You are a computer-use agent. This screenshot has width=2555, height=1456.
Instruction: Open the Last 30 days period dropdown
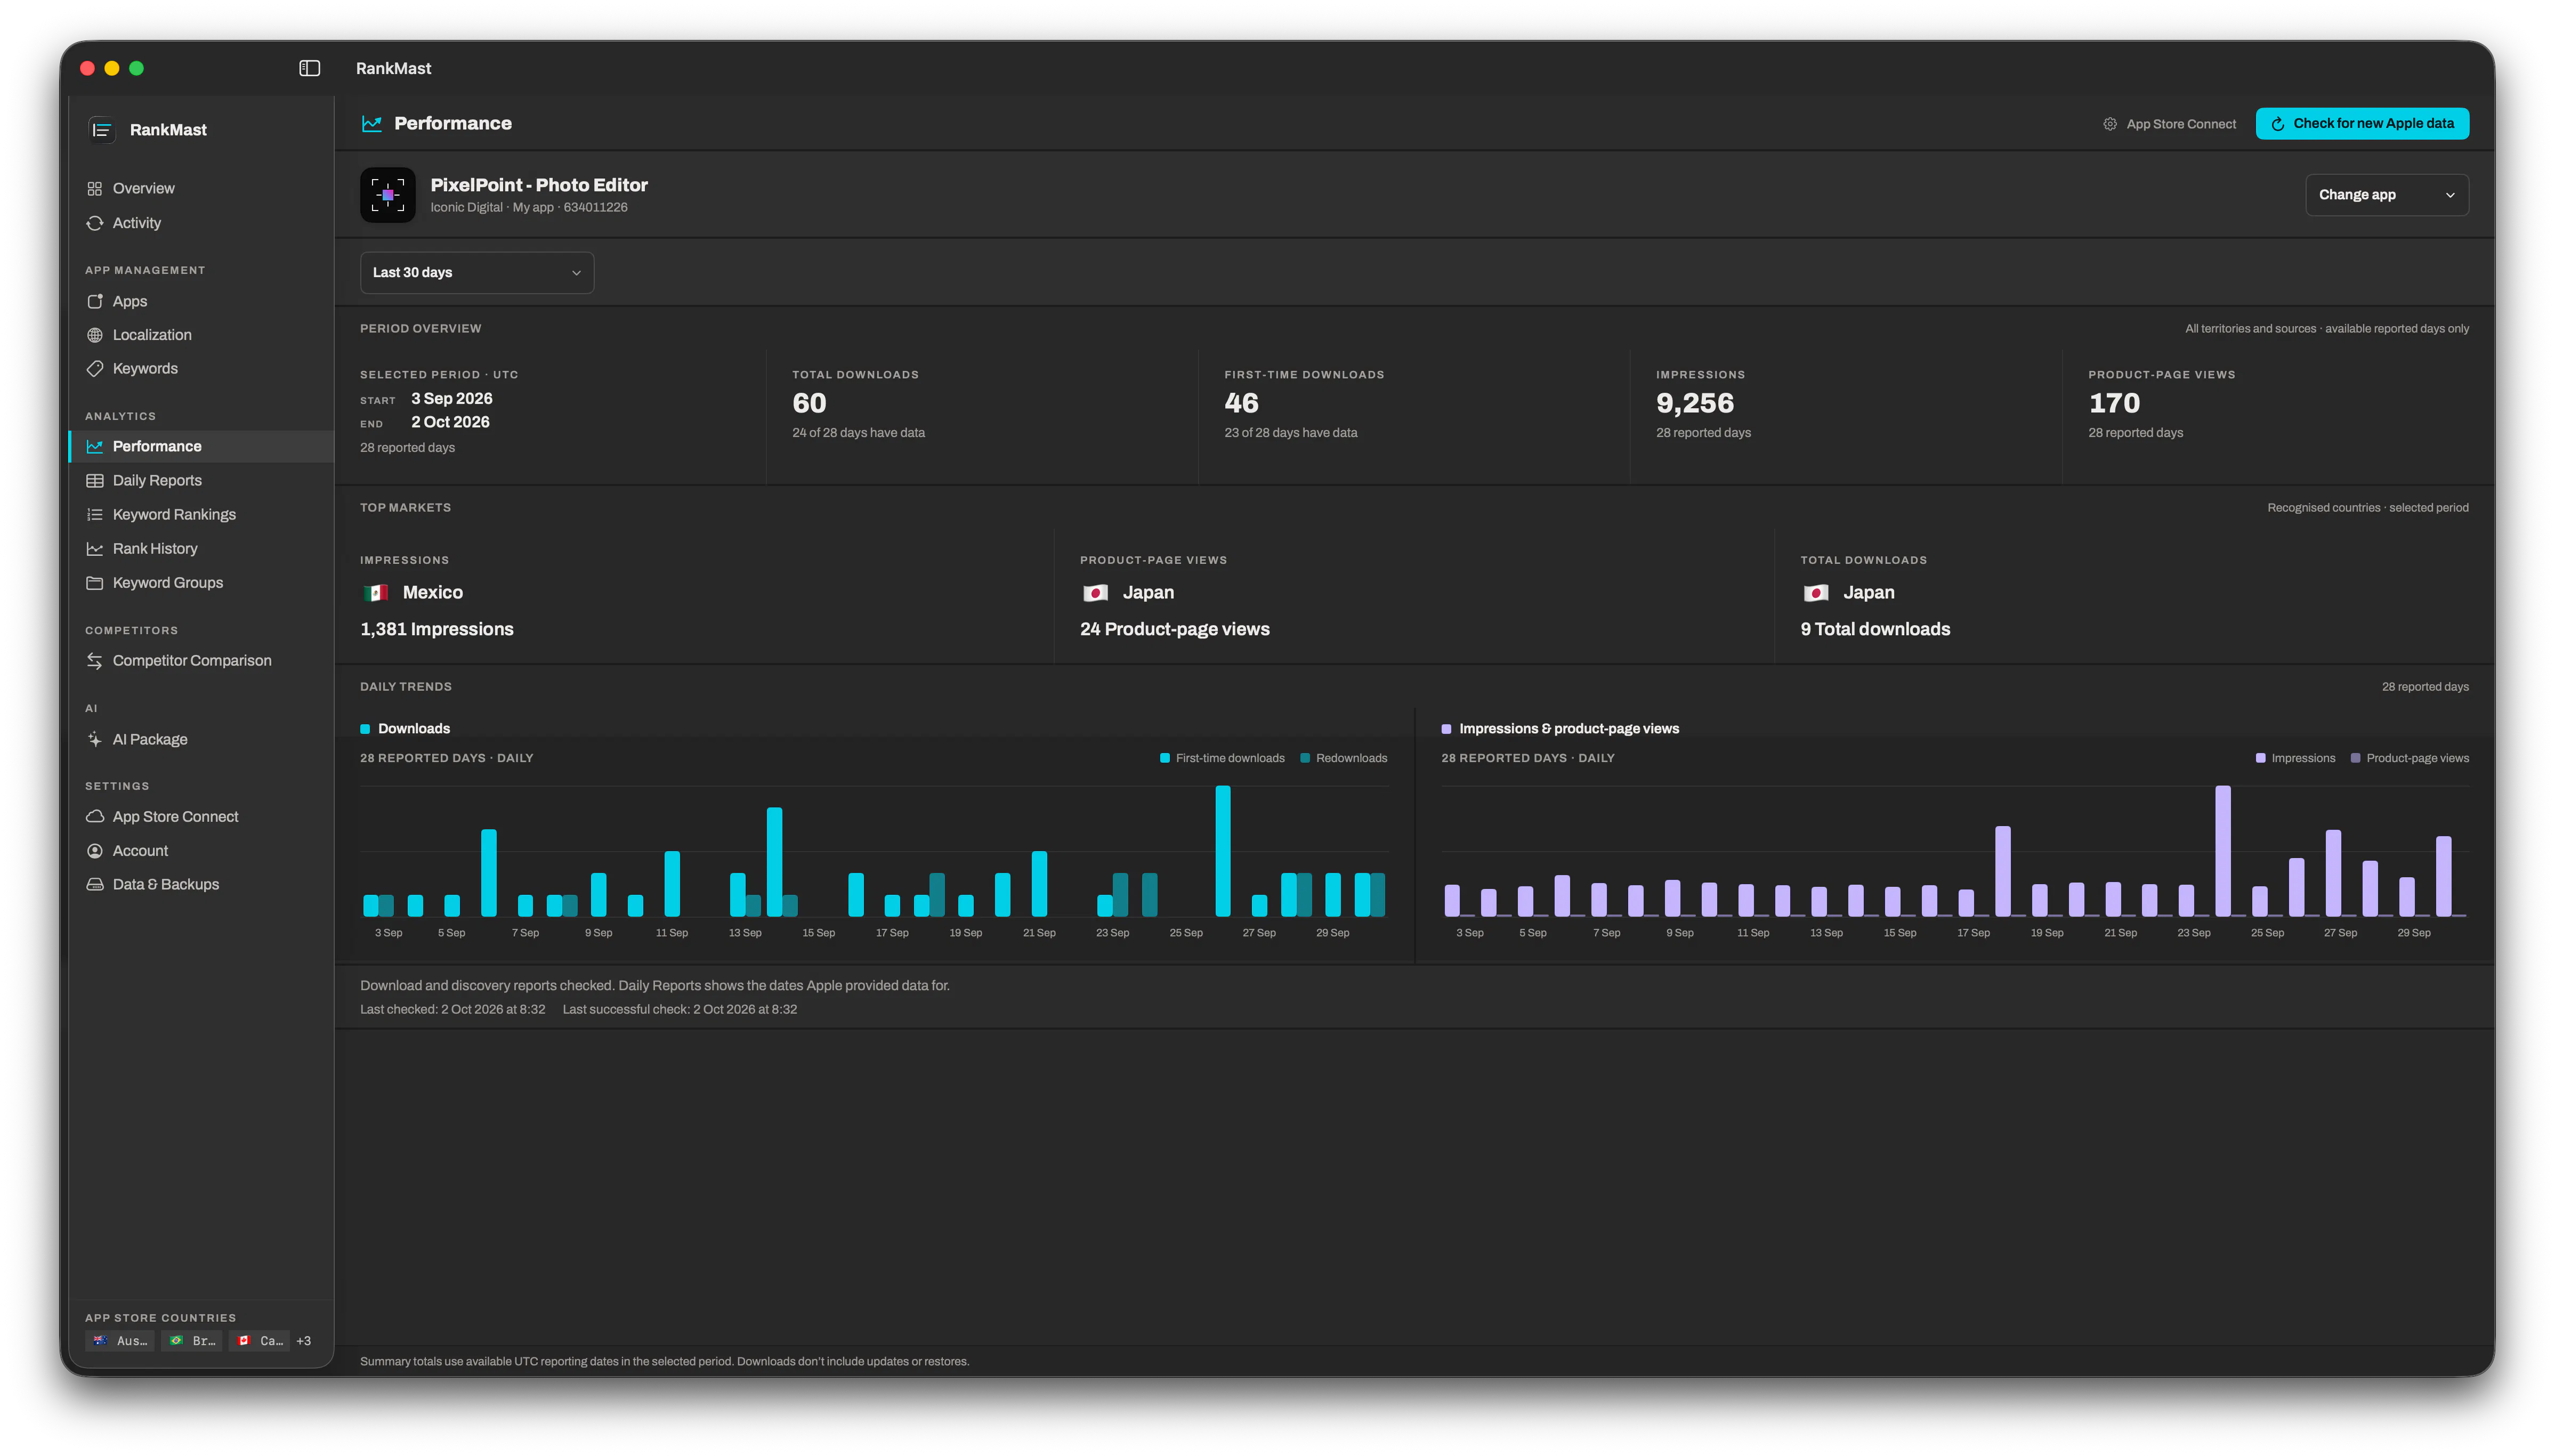[477, 272]
